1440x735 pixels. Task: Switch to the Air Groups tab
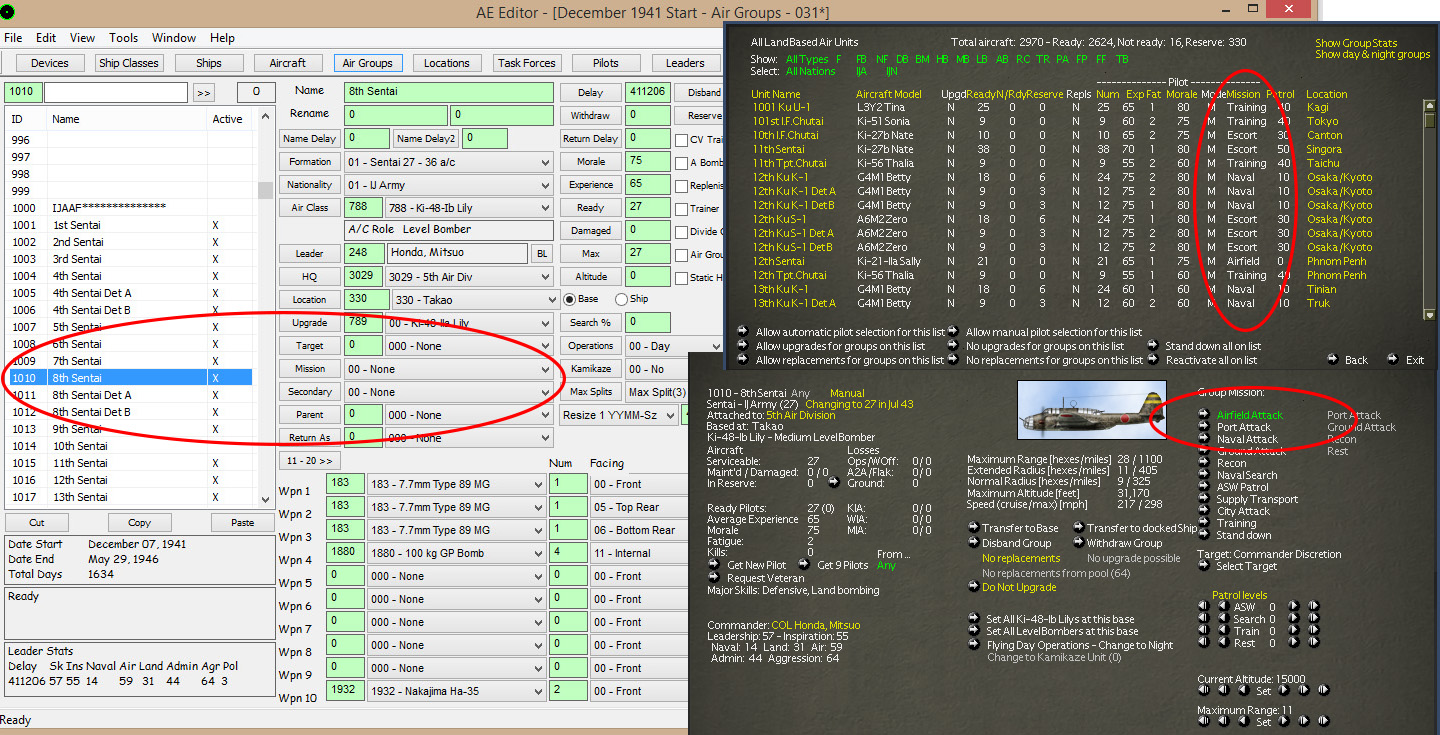click(x=368, y=63)
